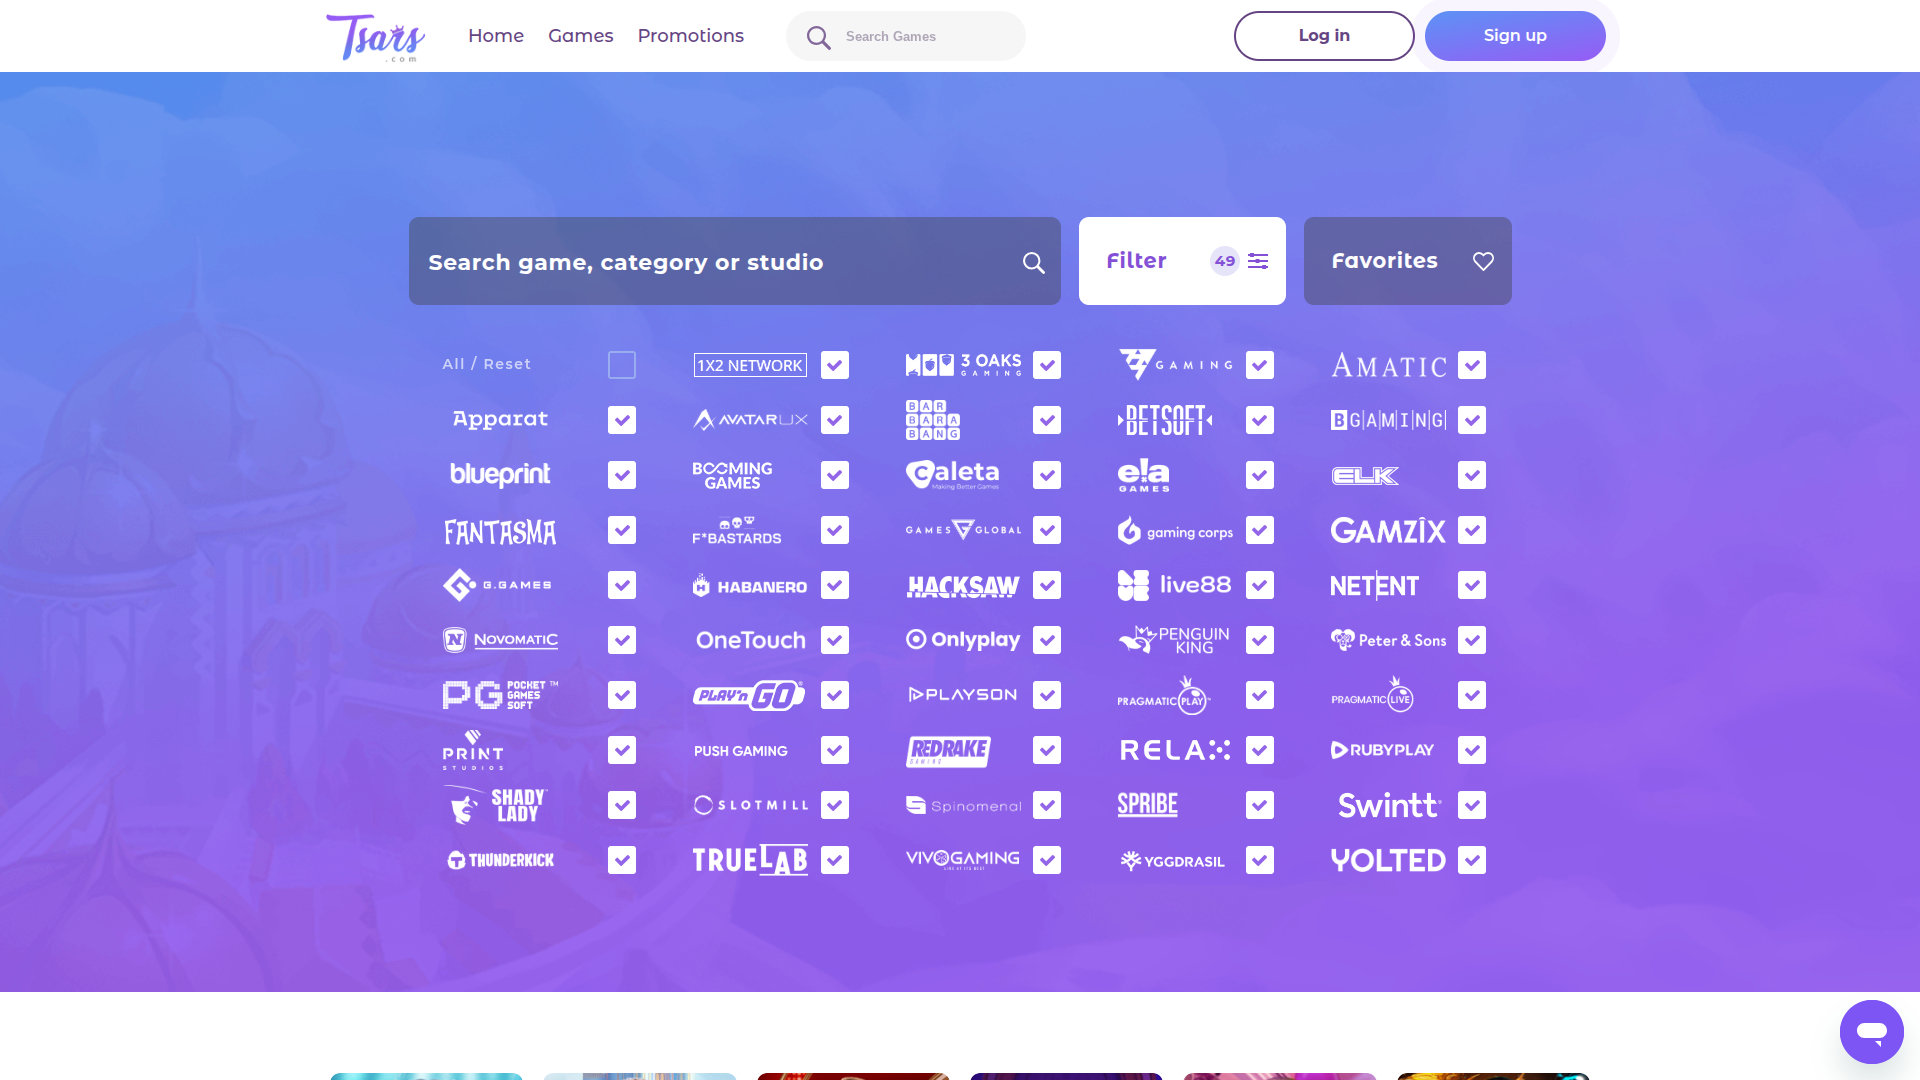This screenshot has width=1920, height=1080.
Task: Collapse the Filter panel
Action: [x=1138, y=261]
